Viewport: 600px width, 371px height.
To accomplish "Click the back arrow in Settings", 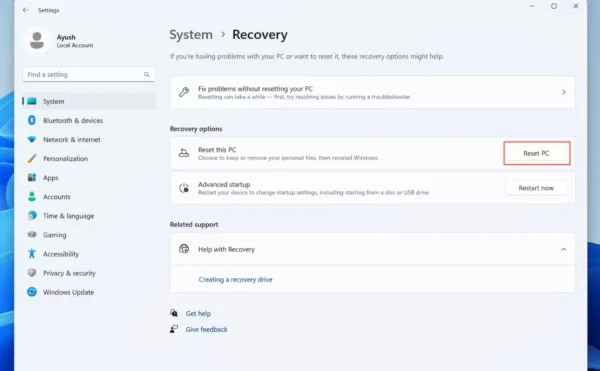I will click(26, 10).
